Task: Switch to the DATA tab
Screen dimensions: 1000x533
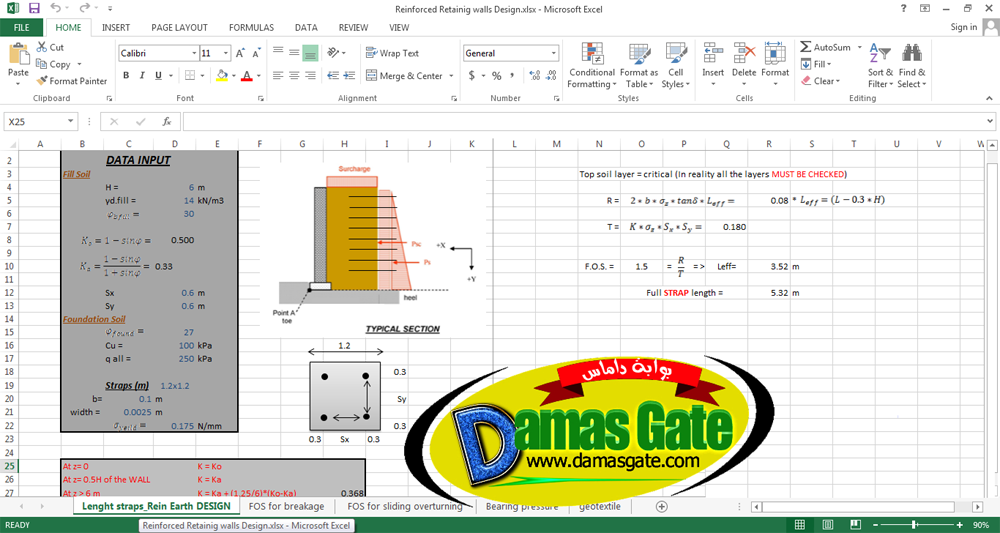Action: [x=306, y=27]
